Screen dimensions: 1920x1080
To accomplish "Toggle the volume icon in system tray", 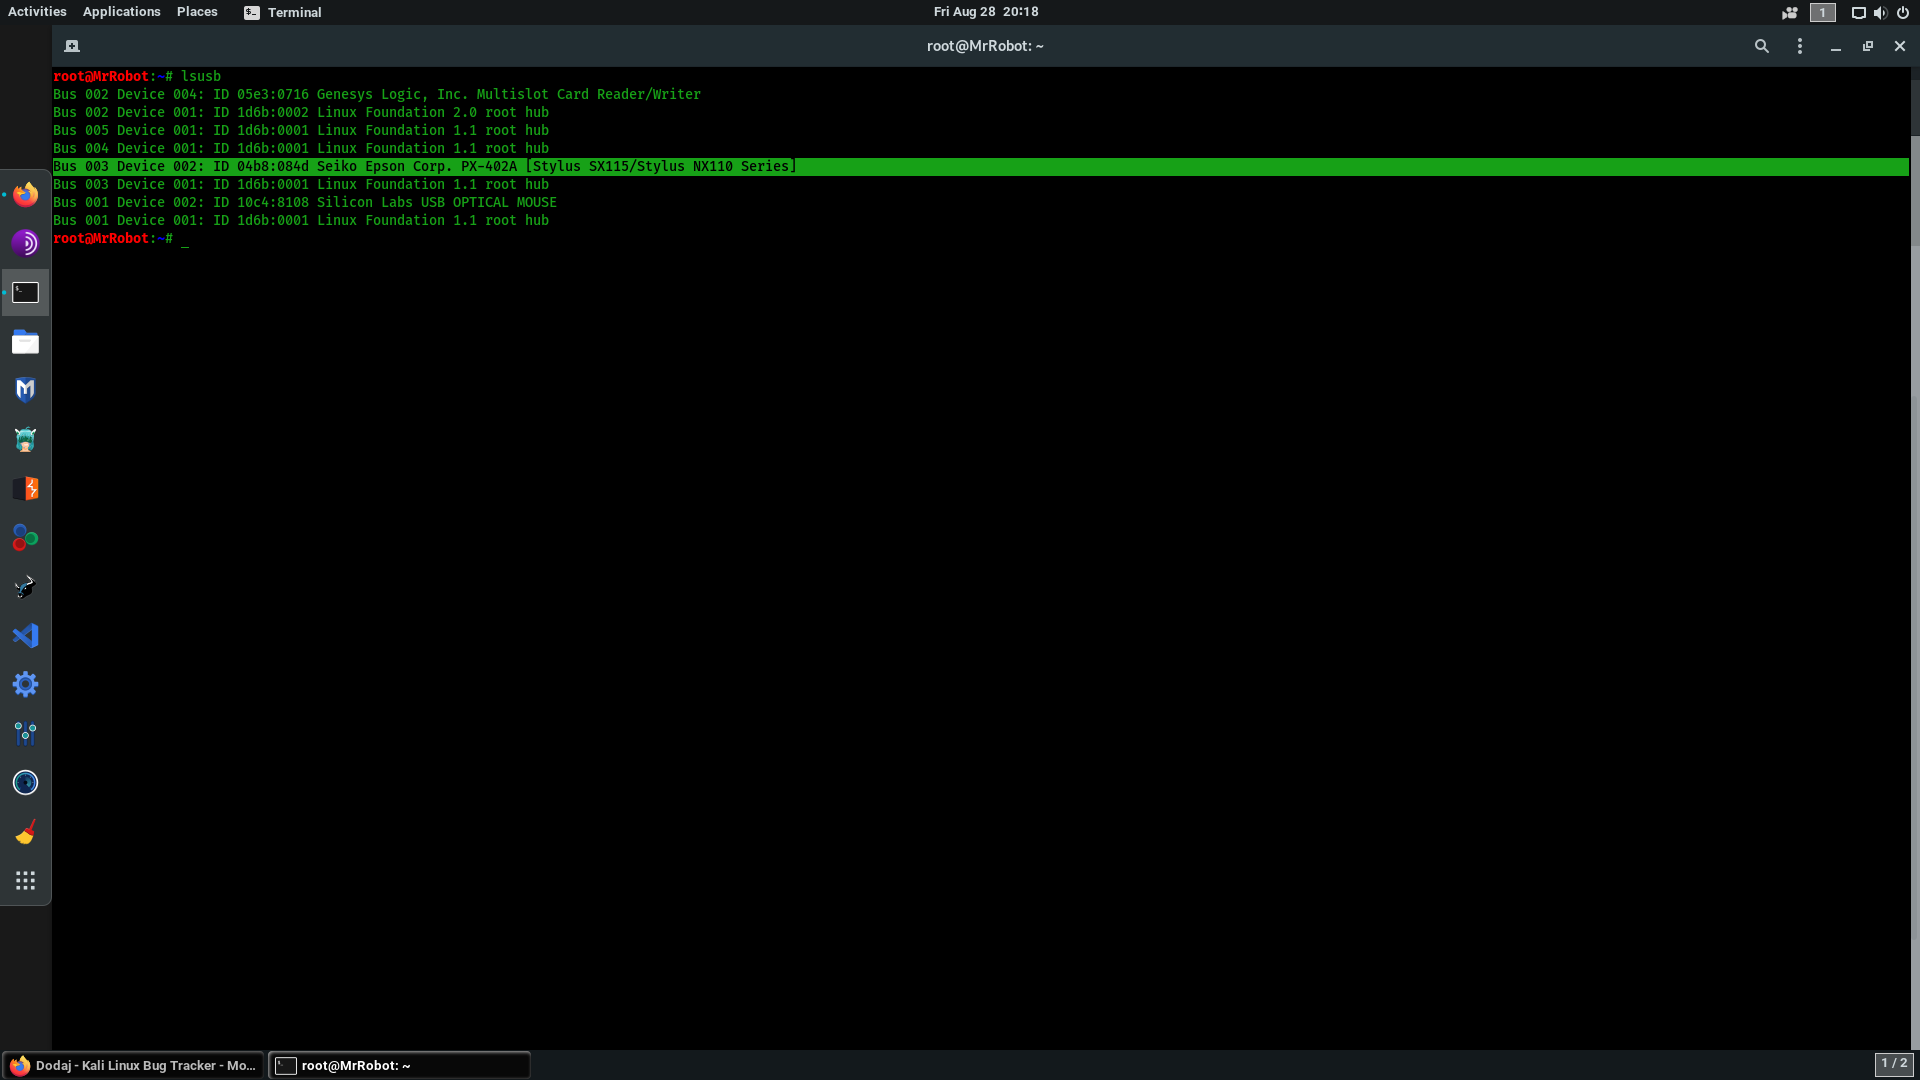I will (x=1880, y=13).
